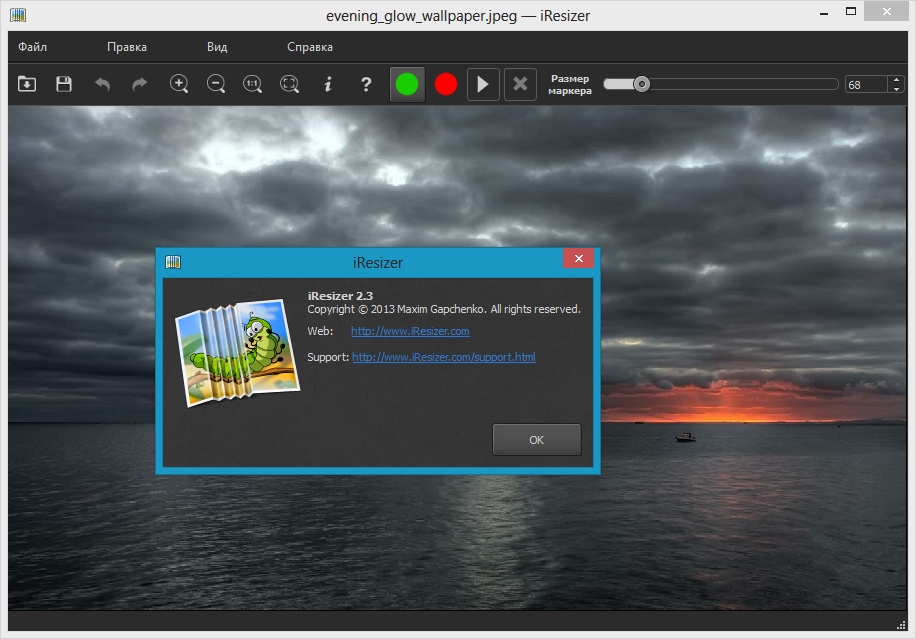916x639 pixels.
Task: Click the 'Support:' label in the dialog
Action: tap(328, 357)
